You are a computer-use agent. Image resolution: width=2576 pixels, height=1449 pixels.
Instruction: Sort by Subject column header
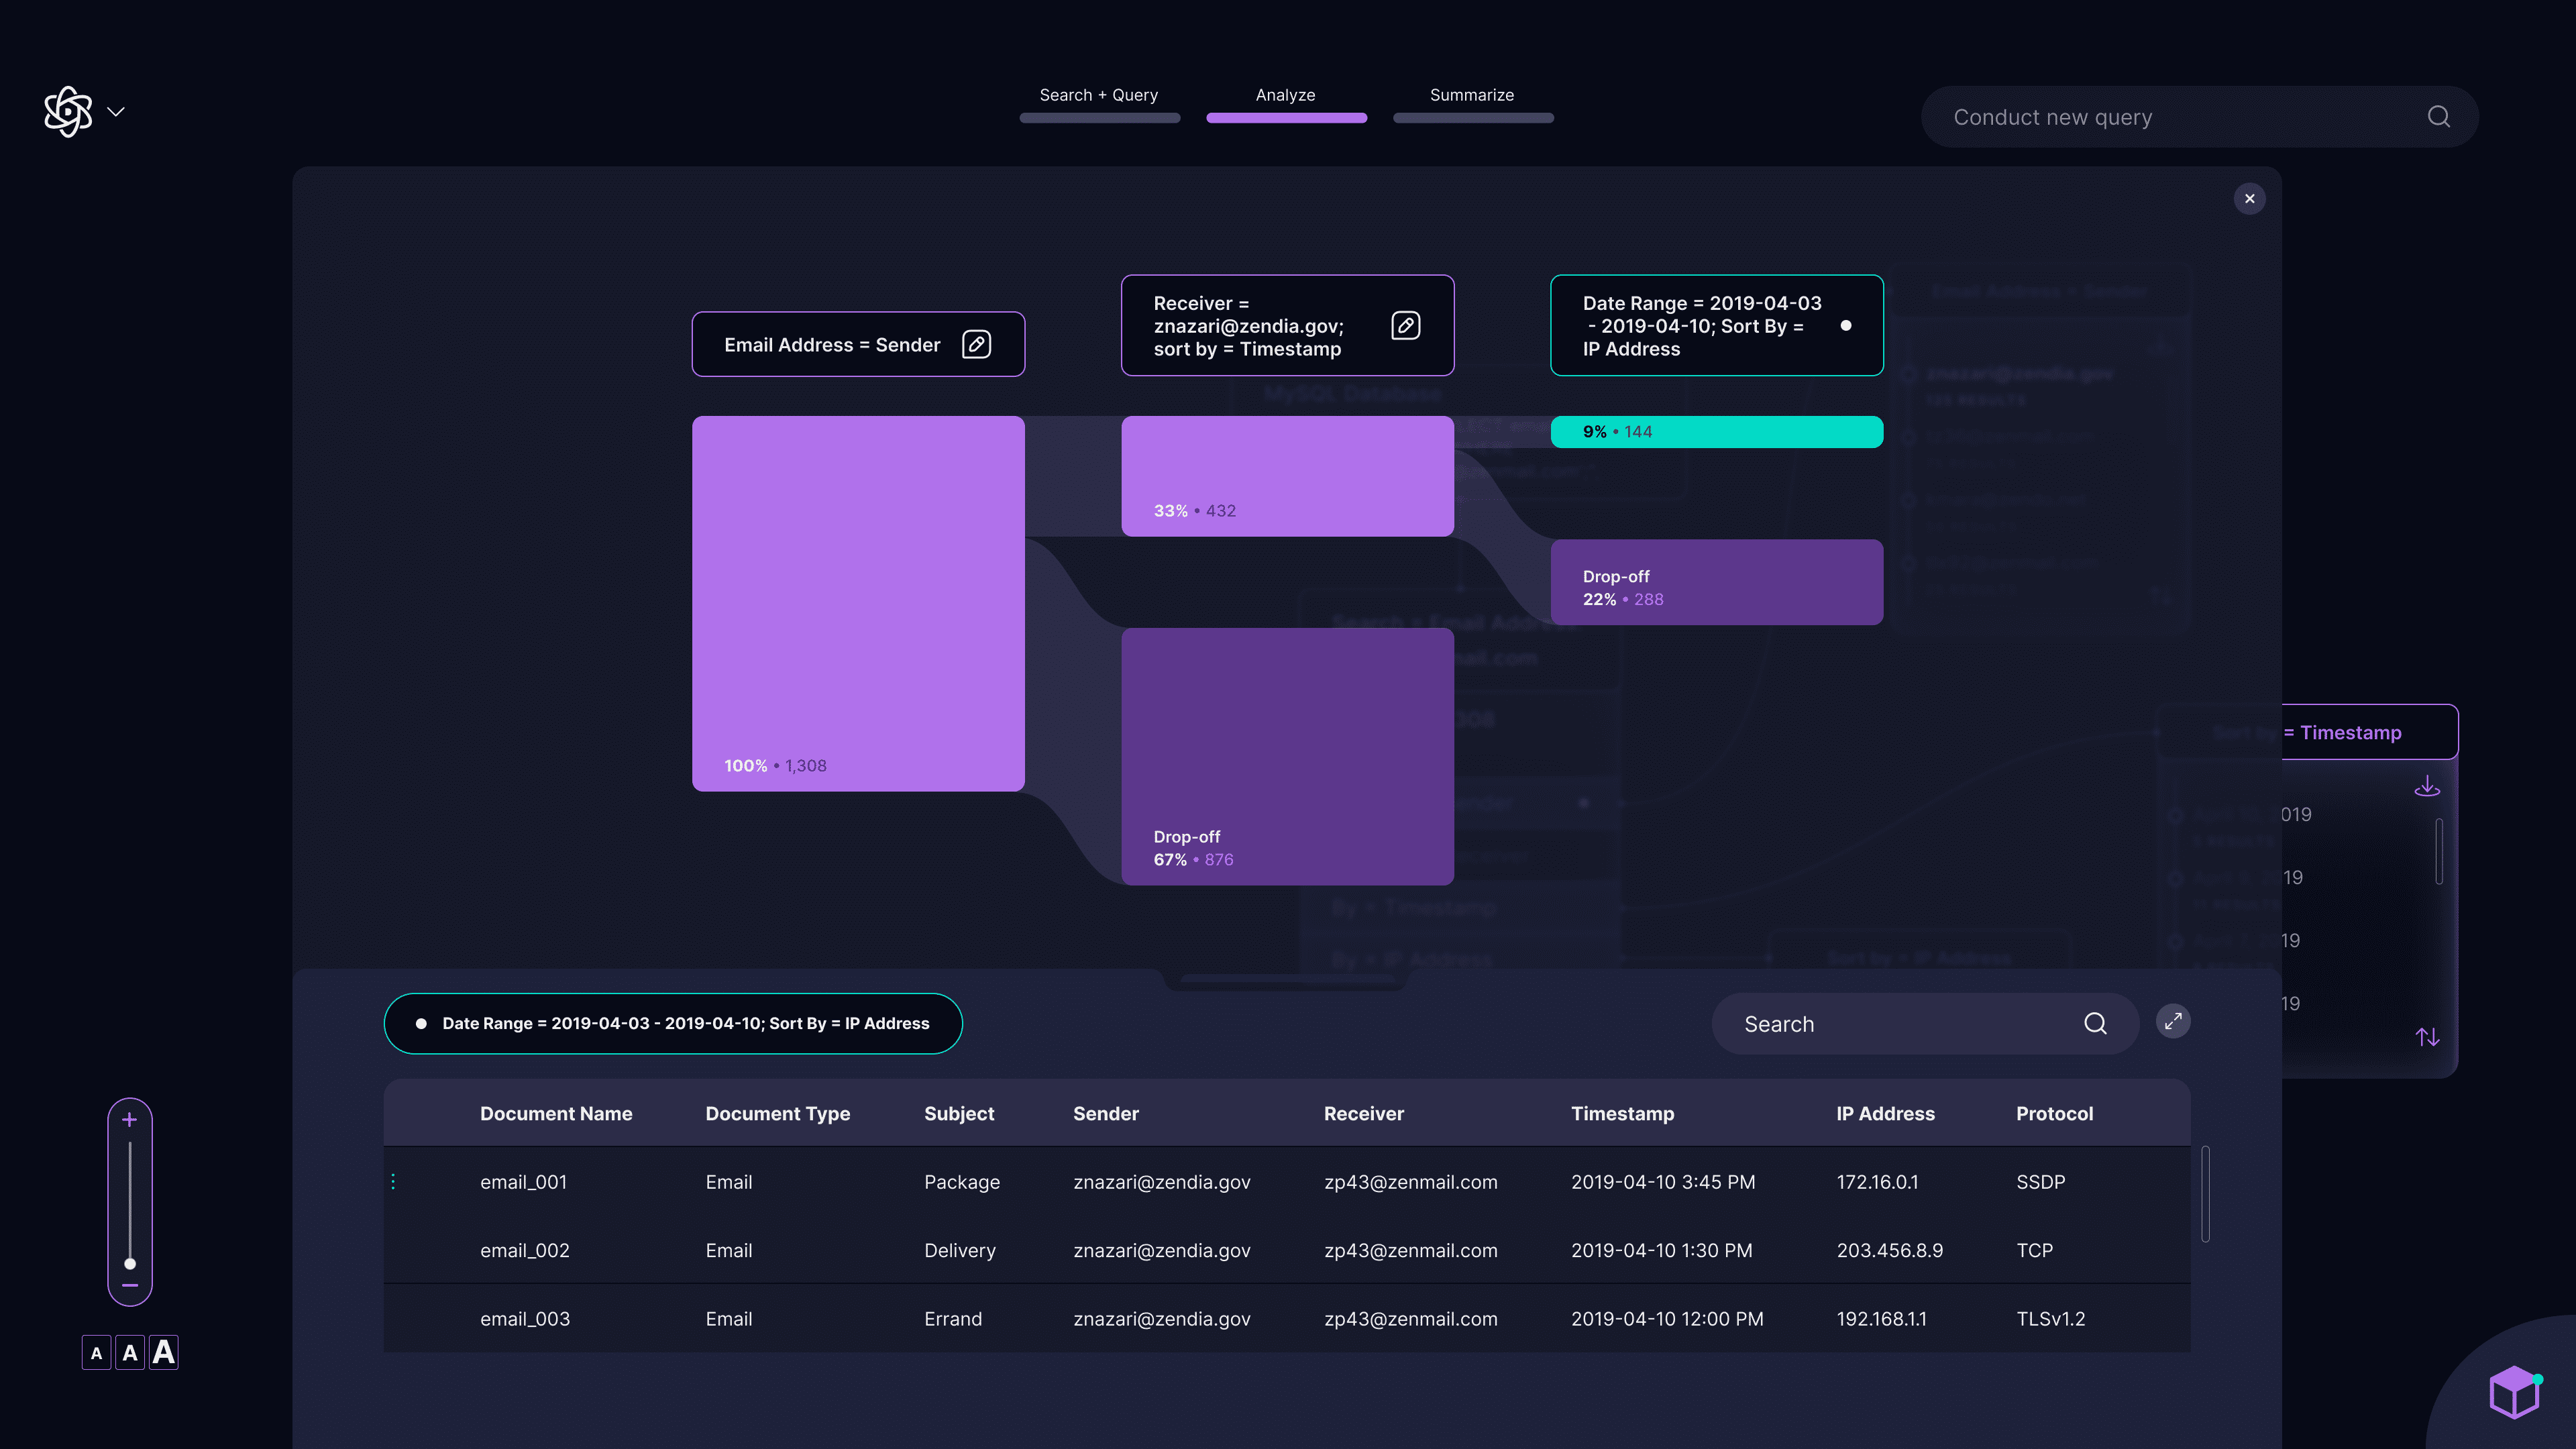click(959, 1114)
